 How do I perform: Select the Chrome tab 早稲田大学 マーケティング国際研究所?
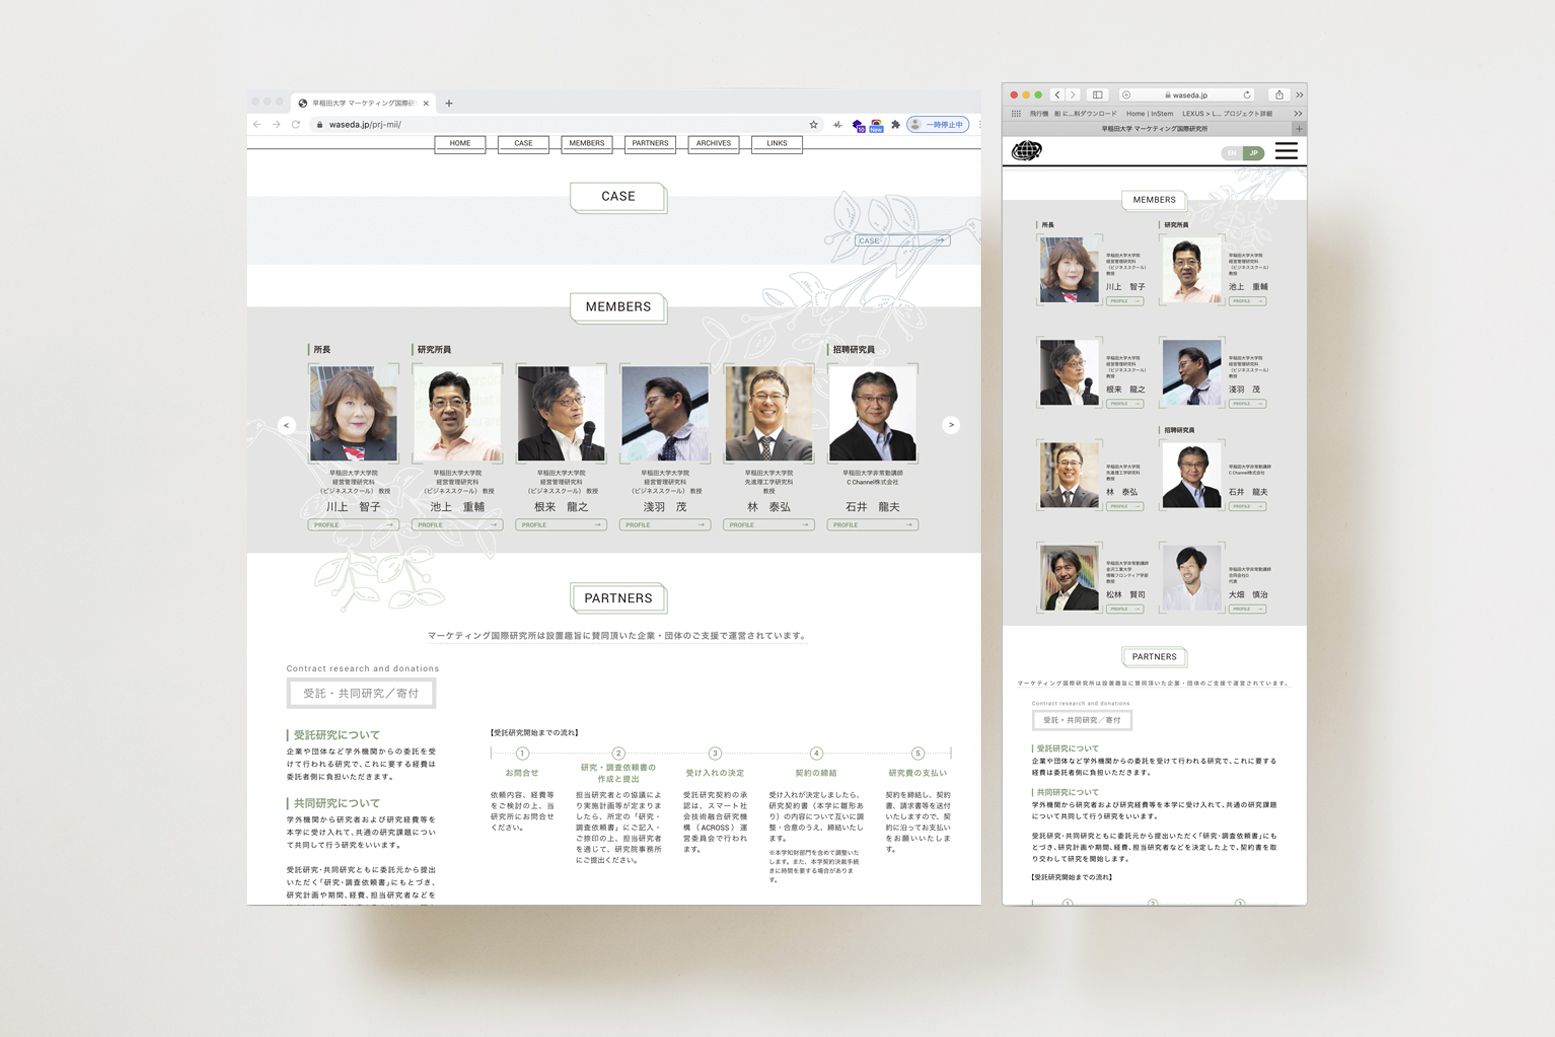pyautogui.click(x=364, y=103)
